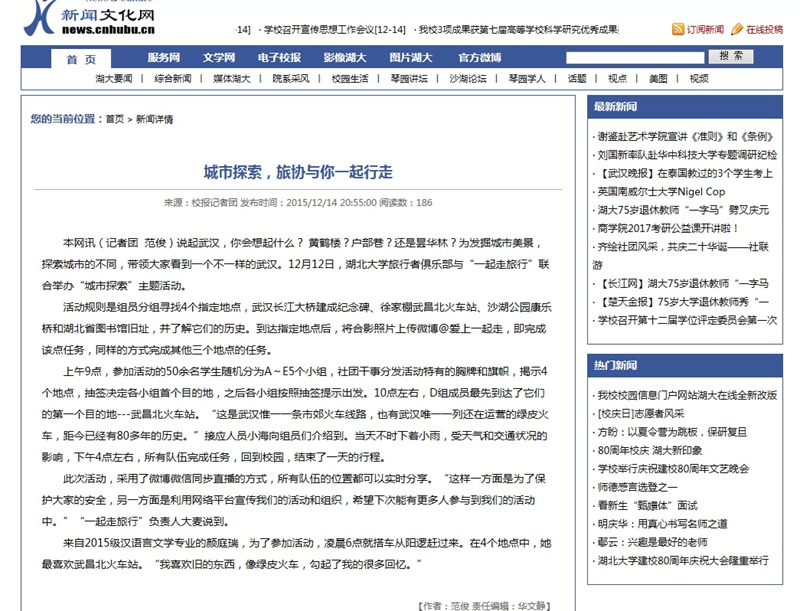Open the 首页 navigation tab
This screenshot has height=611, width=800.
click(x=82, y=59)
